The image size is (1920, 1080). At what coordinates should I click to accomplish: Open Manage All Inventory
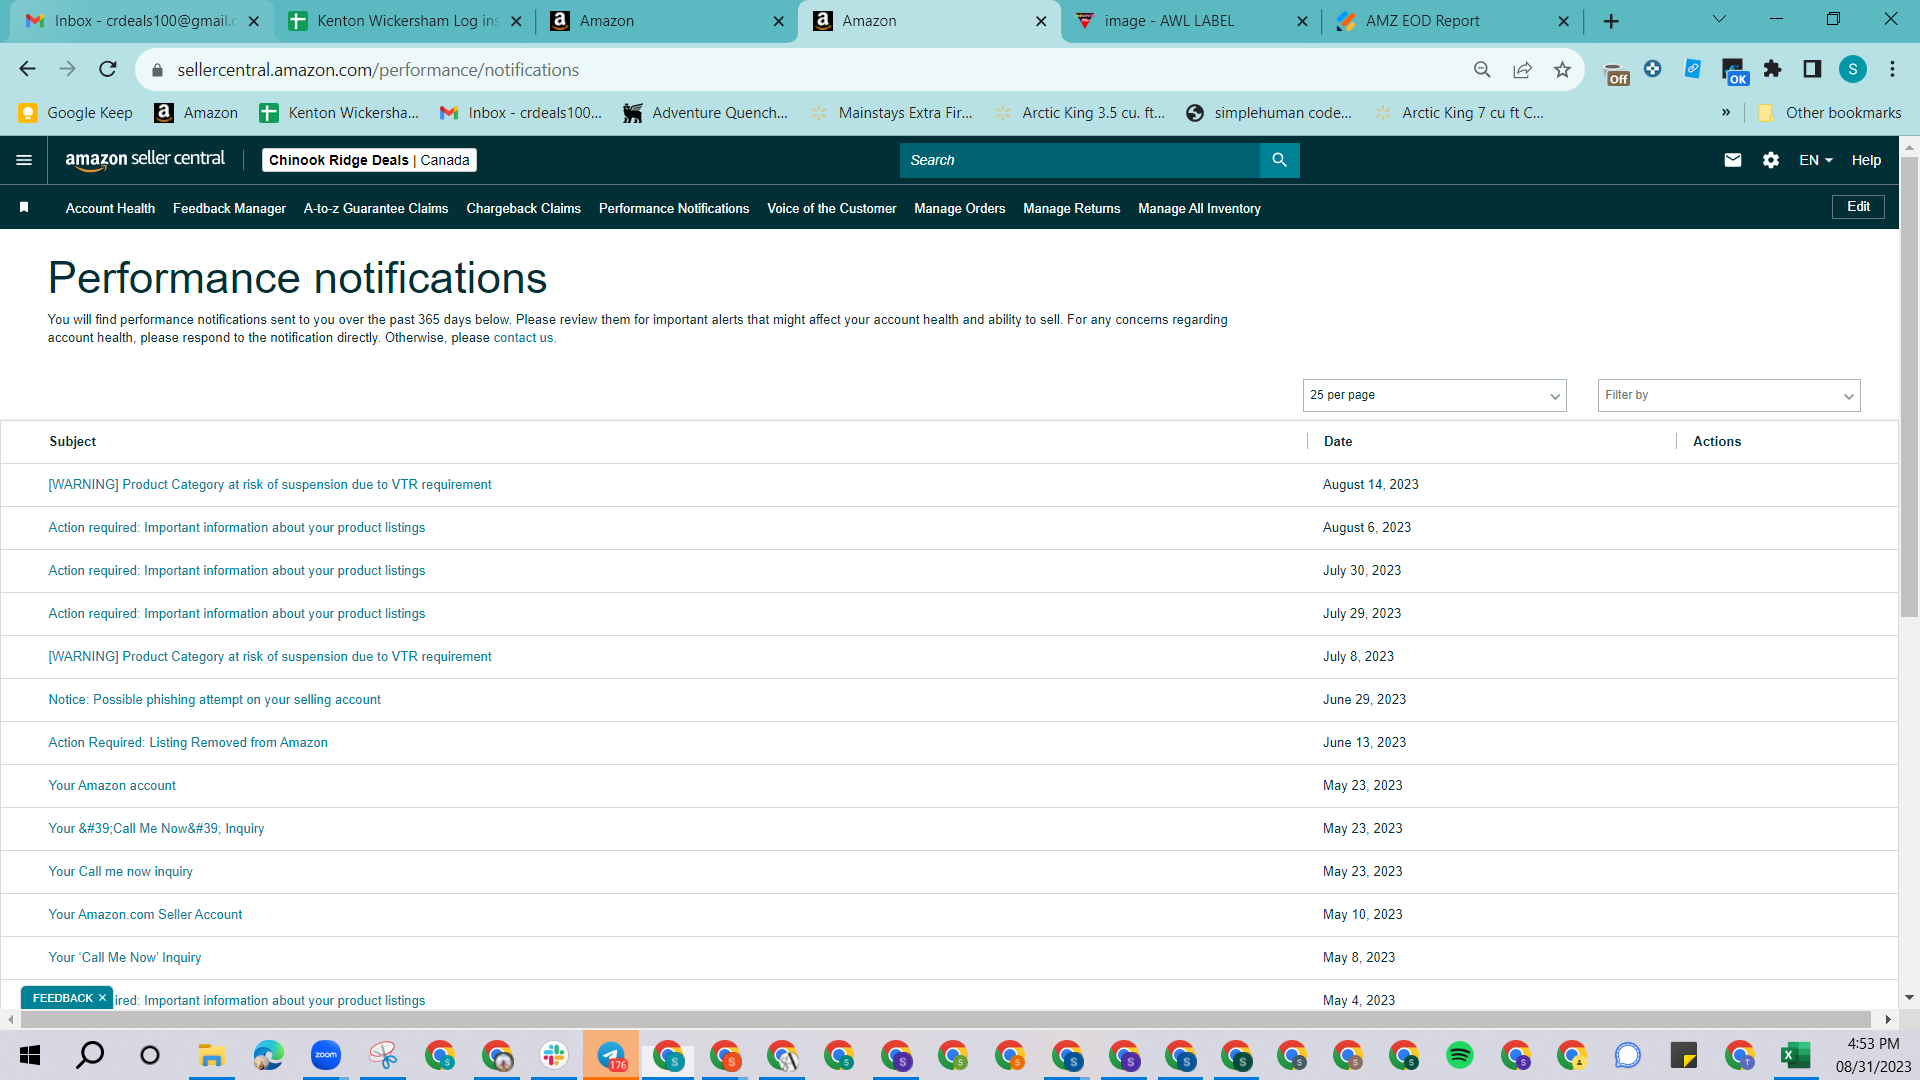coord(1199,208)
